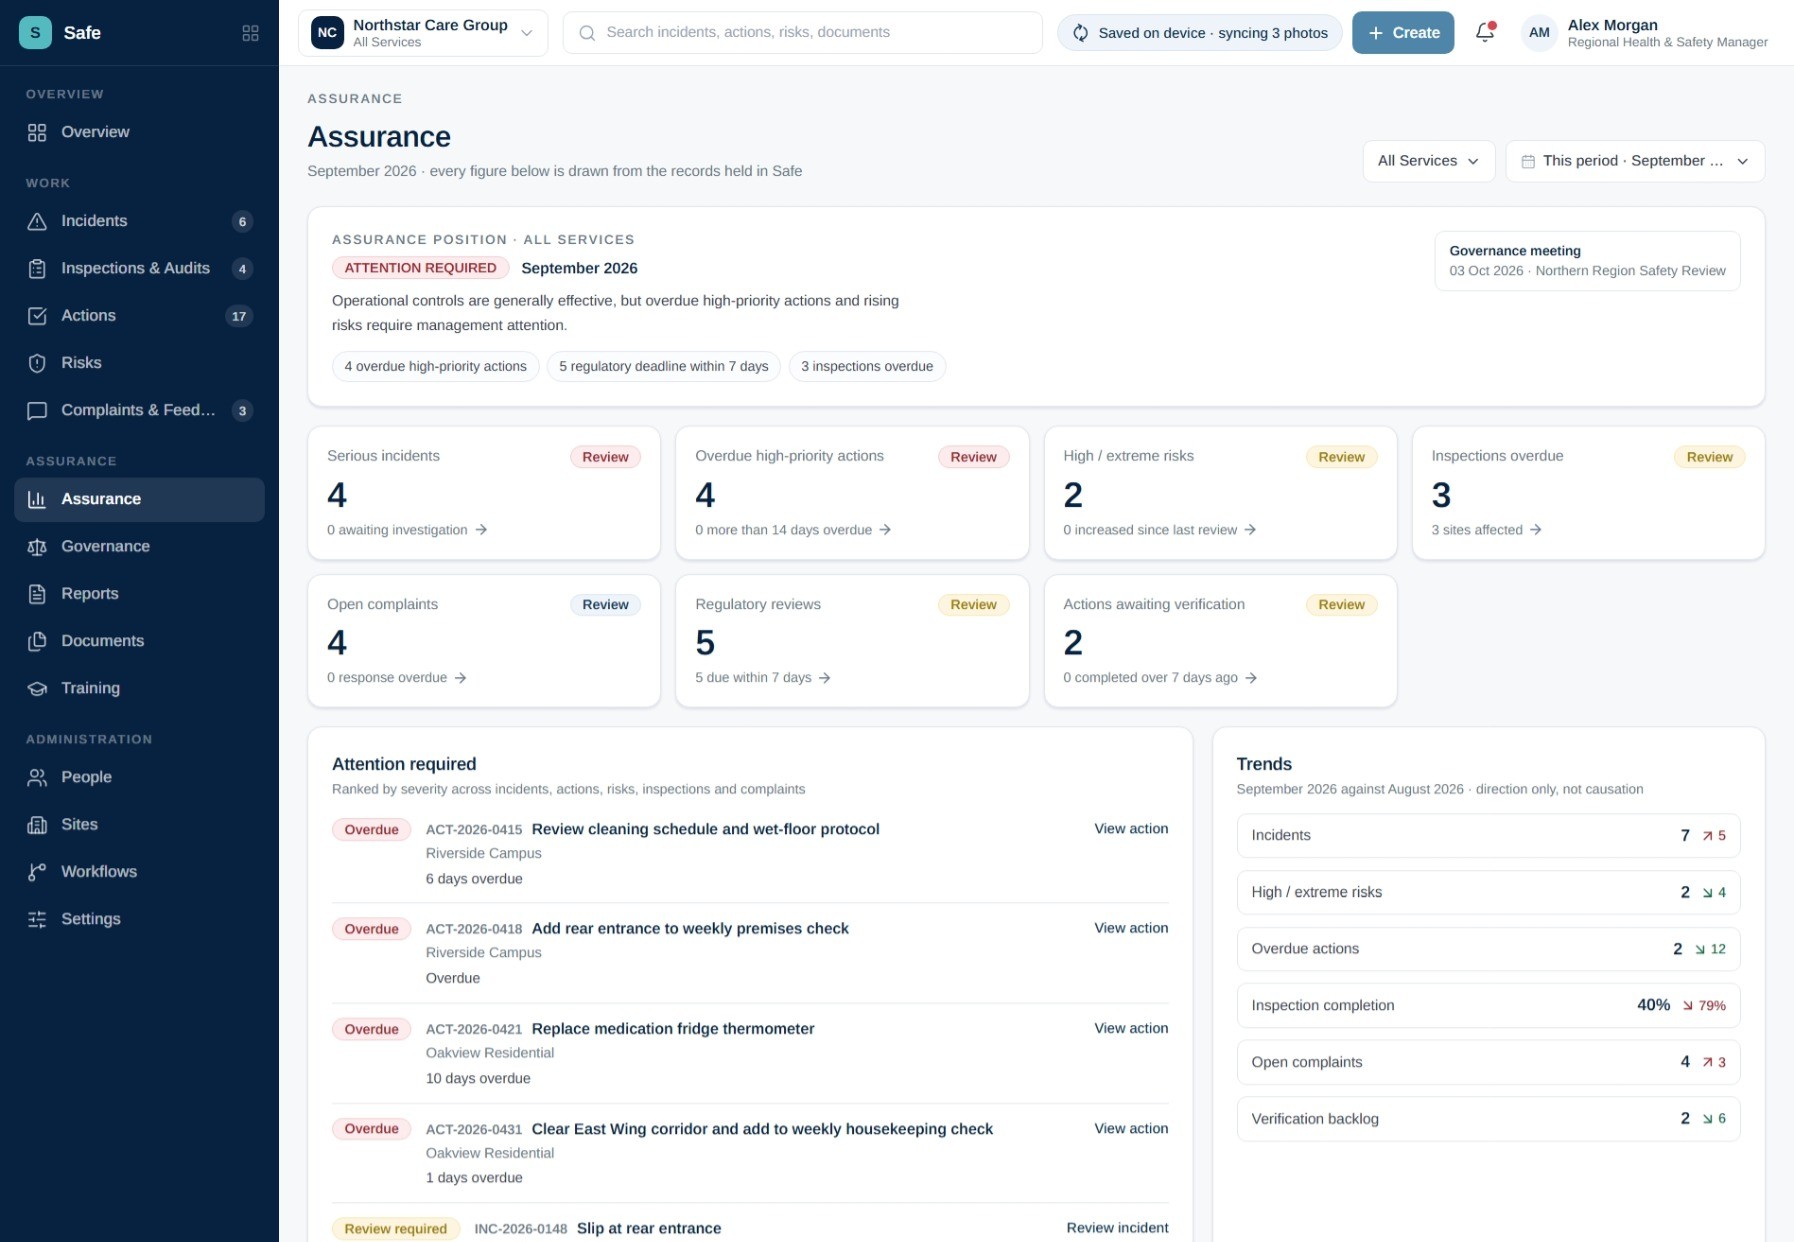
Task: Click 0 awaiting investigation link
Action: pyautogui.click(x=407, y=530)
